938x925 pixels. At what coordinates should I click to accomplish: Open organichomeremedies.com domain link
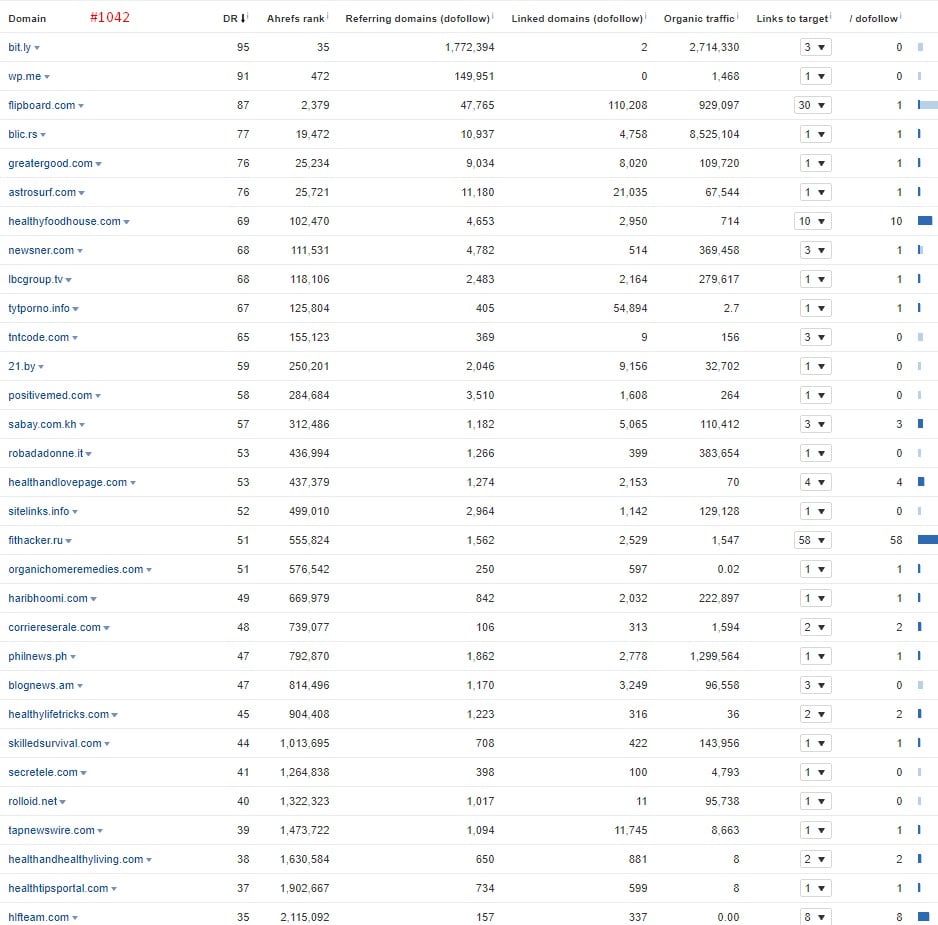(75, 570)
